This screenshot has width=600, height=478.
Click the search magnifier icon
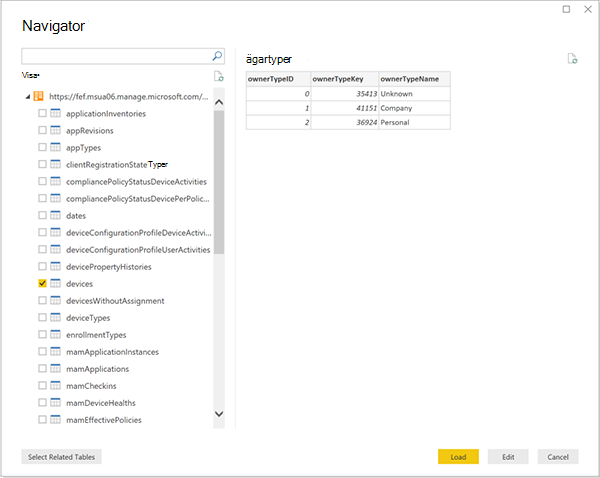coord(217,56)
